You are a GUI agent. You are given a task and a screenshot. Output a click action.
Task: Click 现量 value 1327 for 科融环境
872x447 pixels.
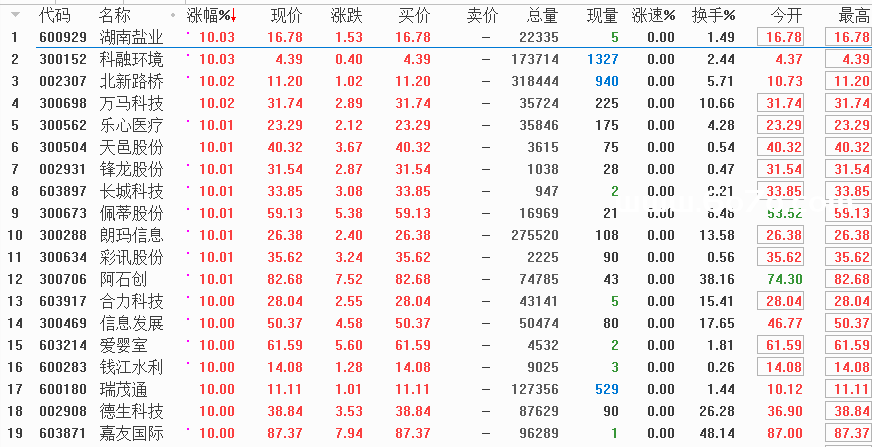coord(602,59)
